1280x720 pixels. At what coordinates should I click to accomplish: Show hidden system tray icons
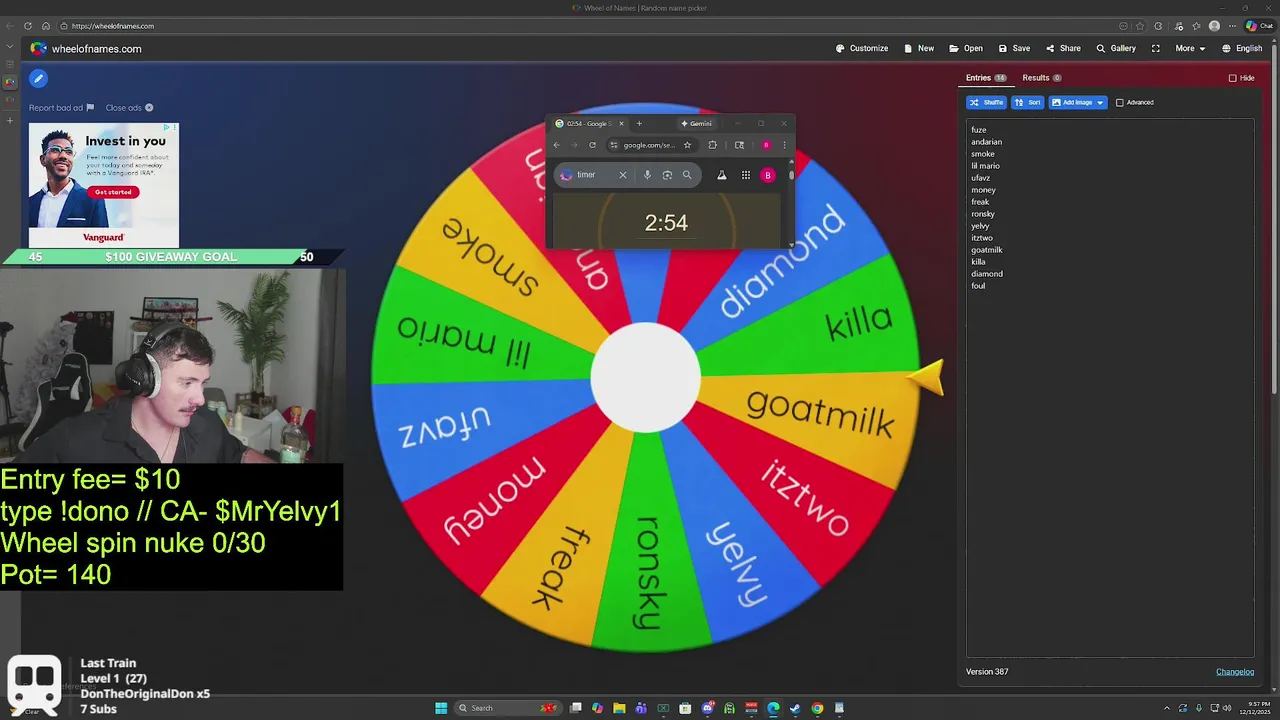tap(1166, 708)
